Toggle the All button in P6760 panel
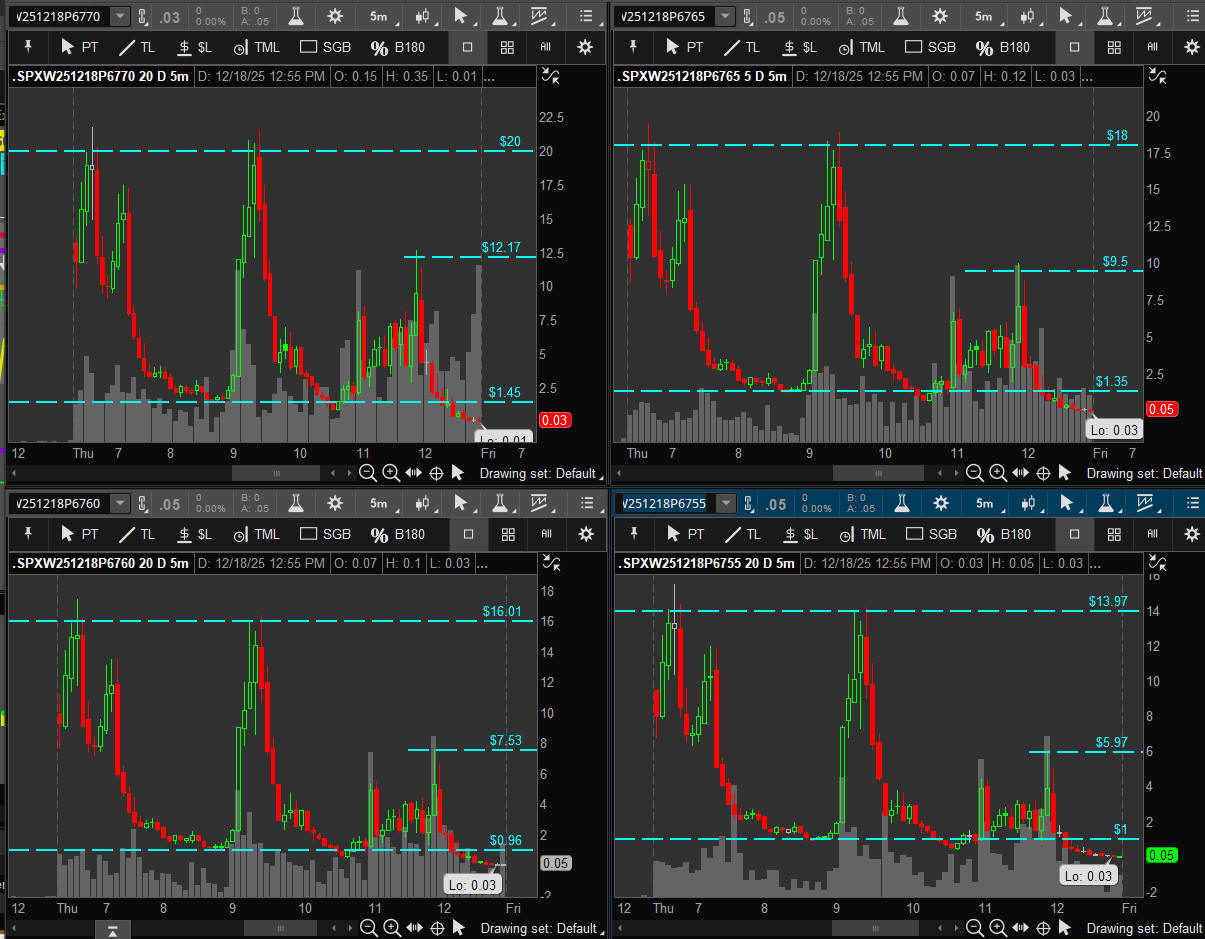Screen dimensions: 1205x939 click(546, 534)
